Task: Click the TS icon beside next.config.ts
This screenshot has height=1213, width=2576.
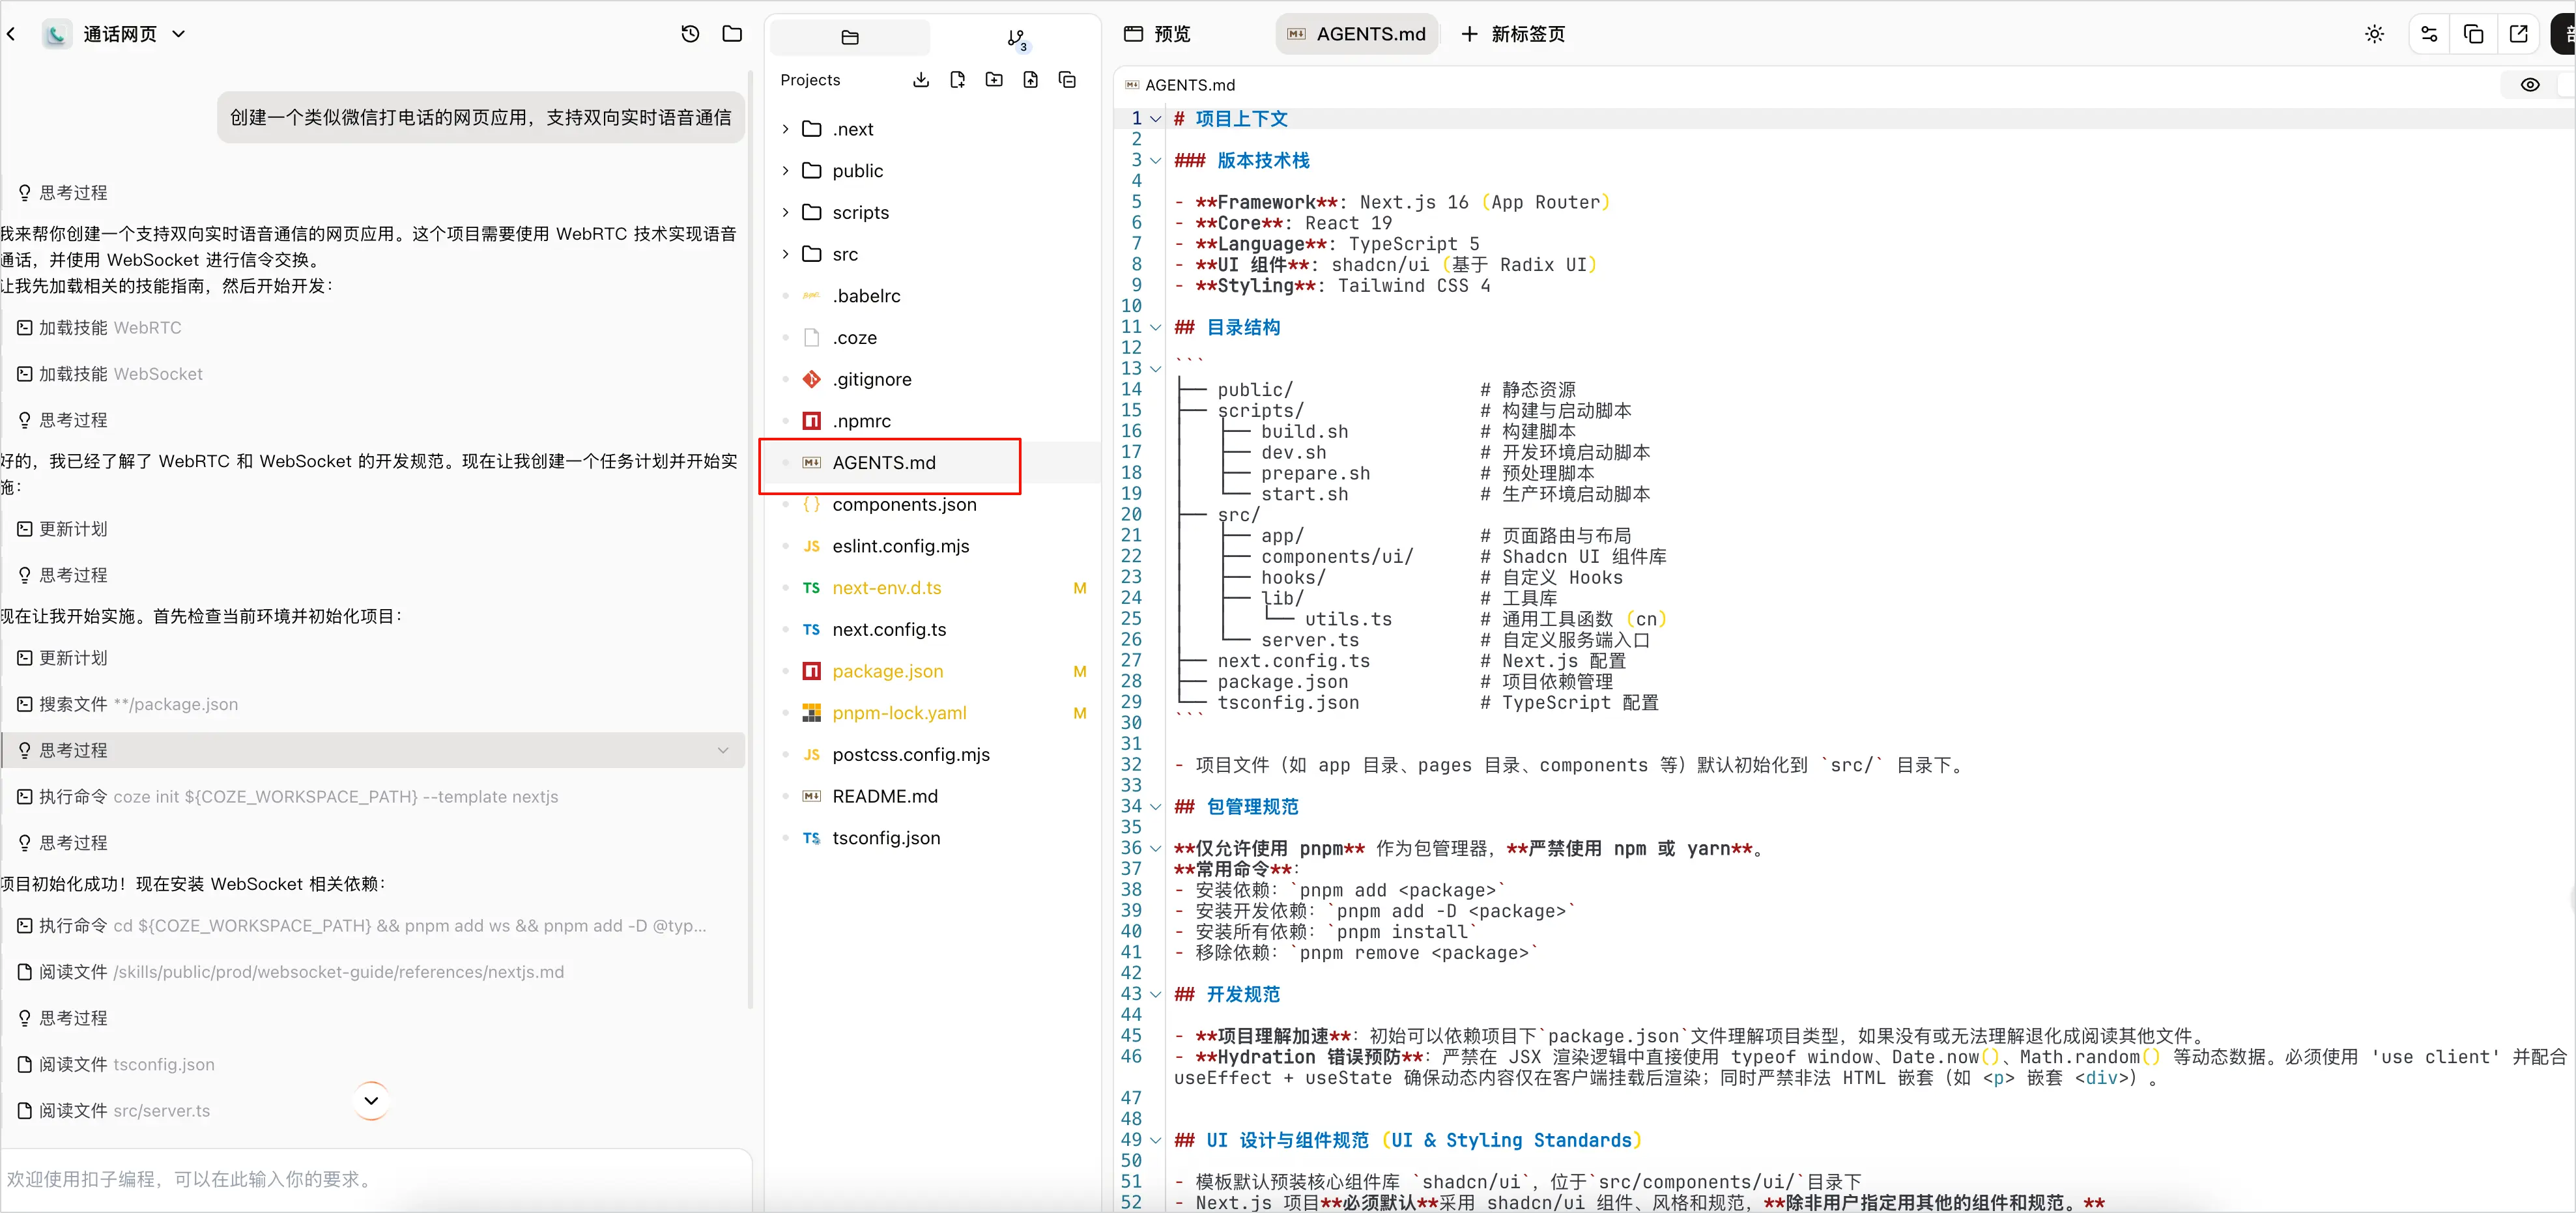Action: tap(812, 630)
